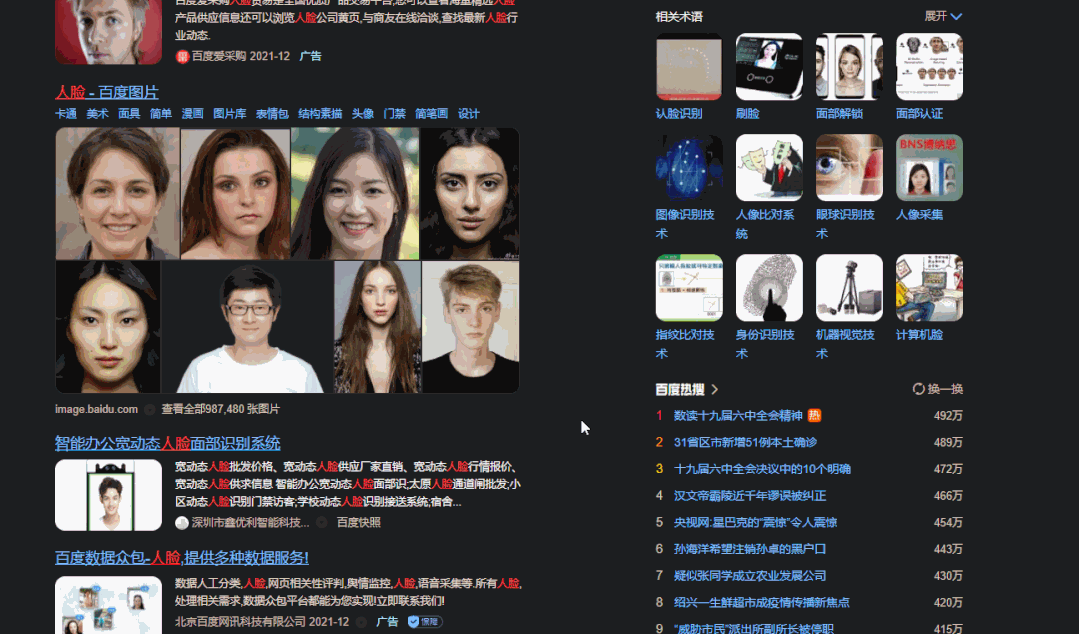Viewport: 1079px width, 634px height.
Task: Open the 百度数据众包 ad thumbnail image
Action: (108, 605)
